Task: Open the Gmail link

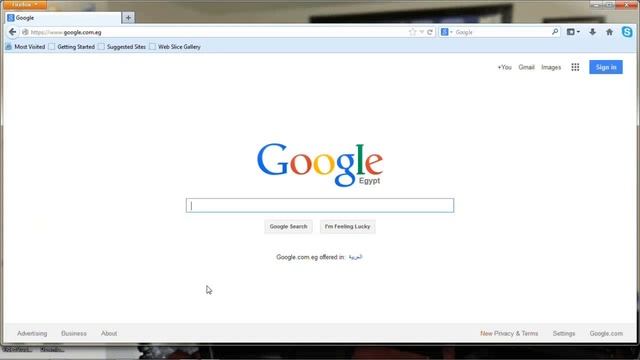Action: (x=527, y=67)
